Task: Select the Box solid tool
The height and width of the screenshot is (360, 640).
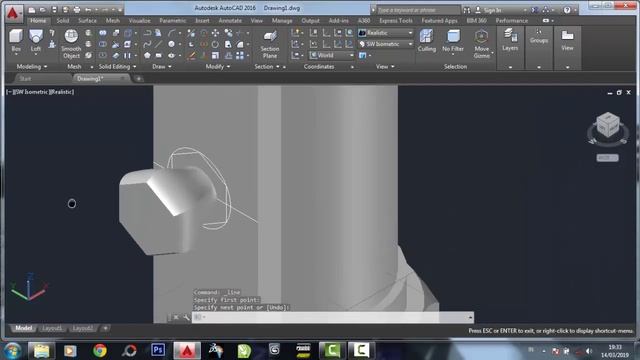Action: point(16,41)
